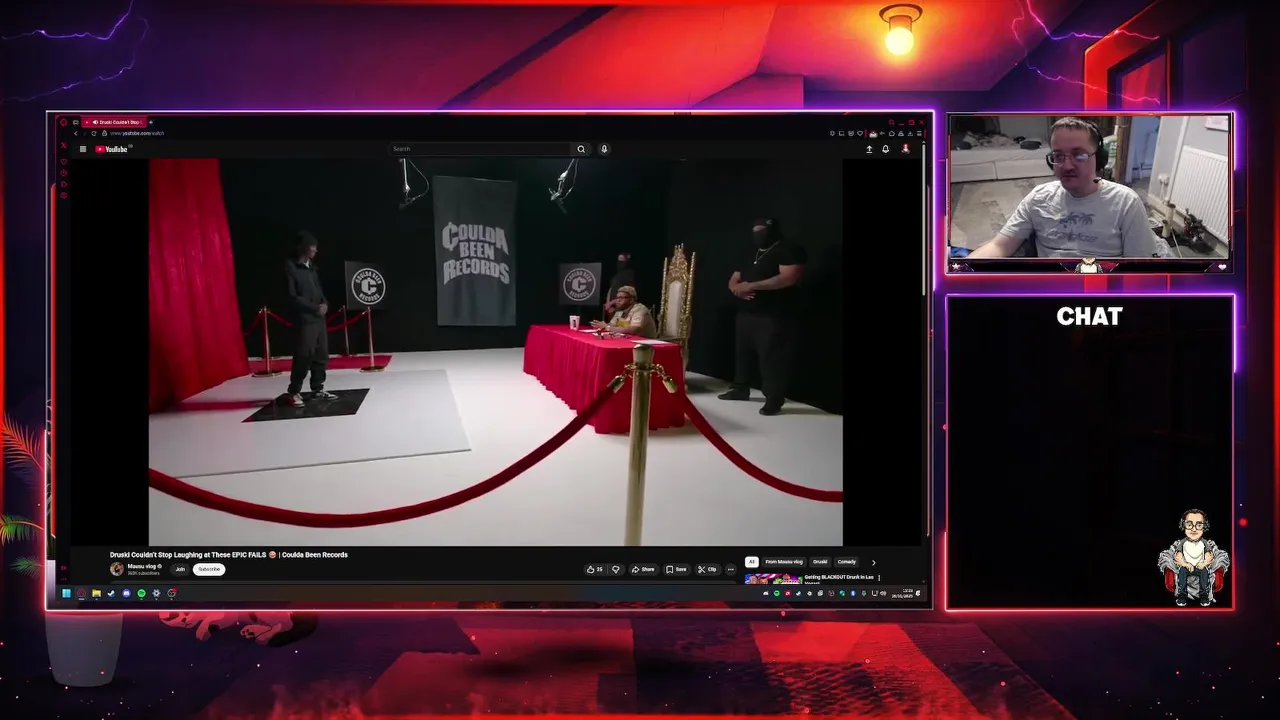The height and width of the screenshot is (720, 1280).
Task: Open the gear app on taskbar
Action: coord(156,593)
